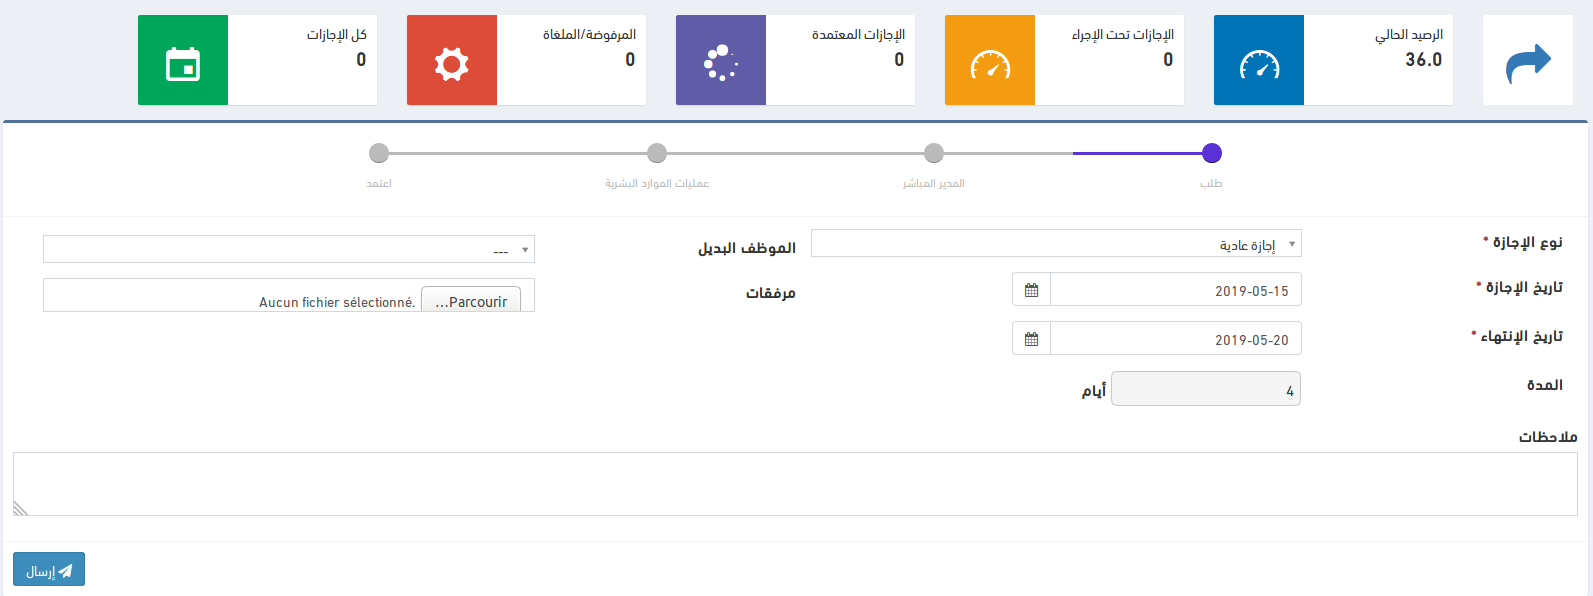Screen dimensions: 1593x596
Task: Click the end date field 2019-05-20
Action: click(x=1175, y=339)
